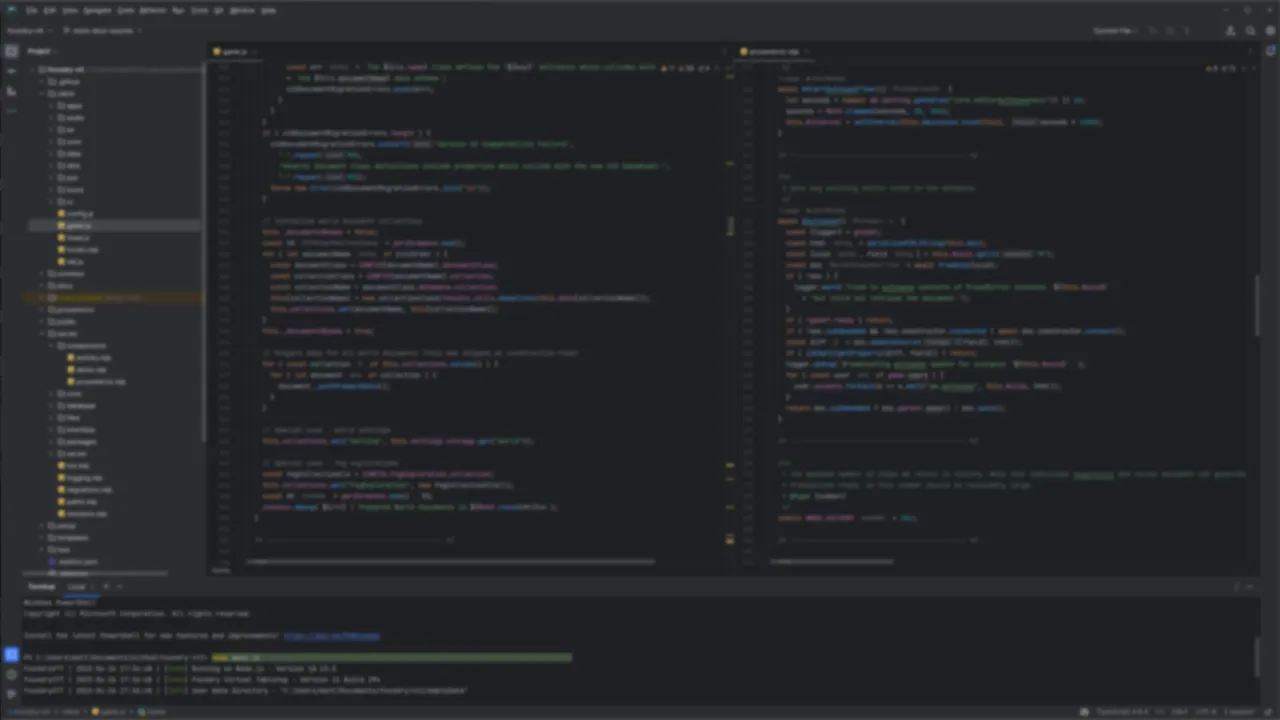Open the File menu
1280x720 pixels.
[32, 10]
